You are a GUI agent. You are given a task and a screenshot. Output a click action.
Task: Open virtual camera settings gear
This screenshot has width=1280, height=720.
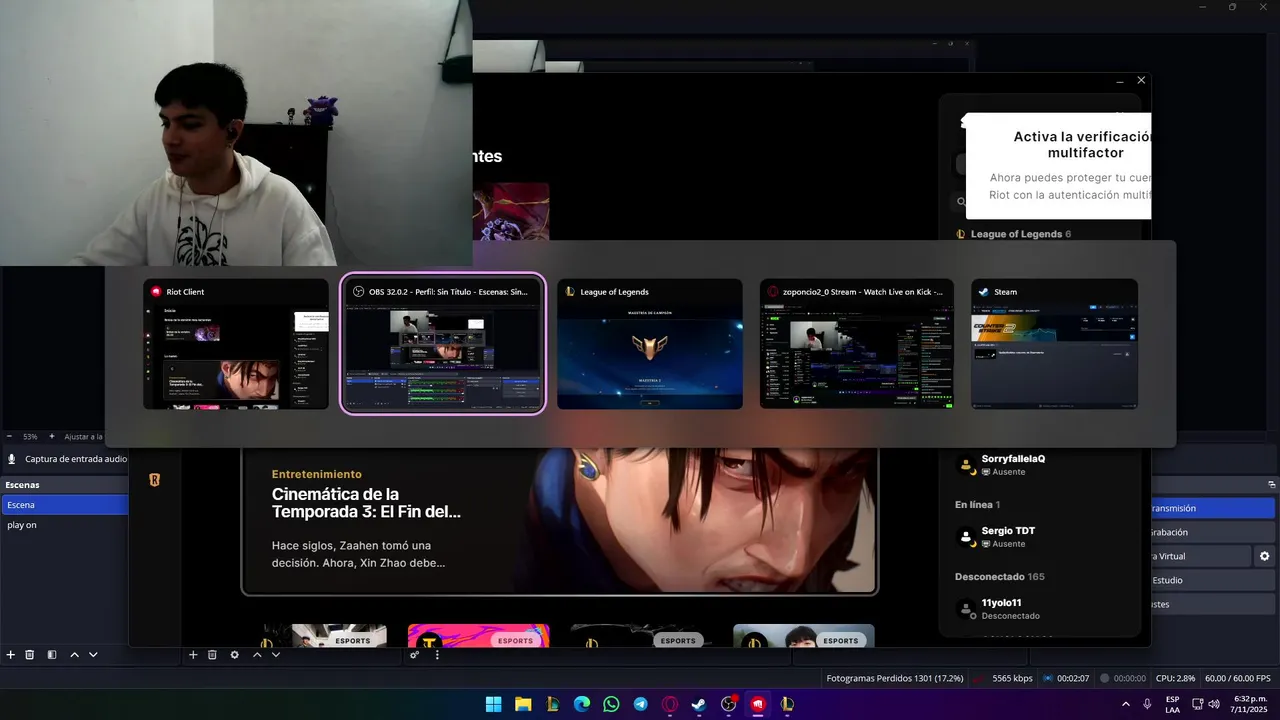point(1265,556)
